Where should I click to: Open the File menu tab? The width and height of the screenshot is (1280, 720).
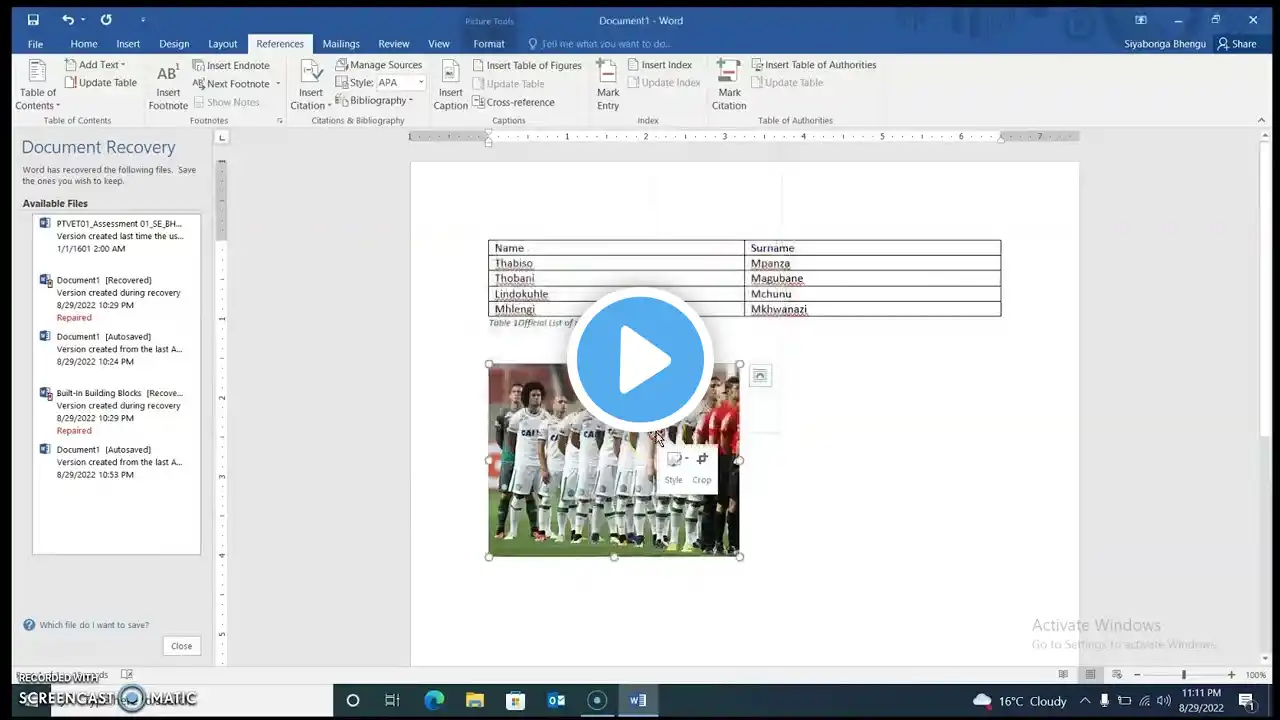[35, 44]
